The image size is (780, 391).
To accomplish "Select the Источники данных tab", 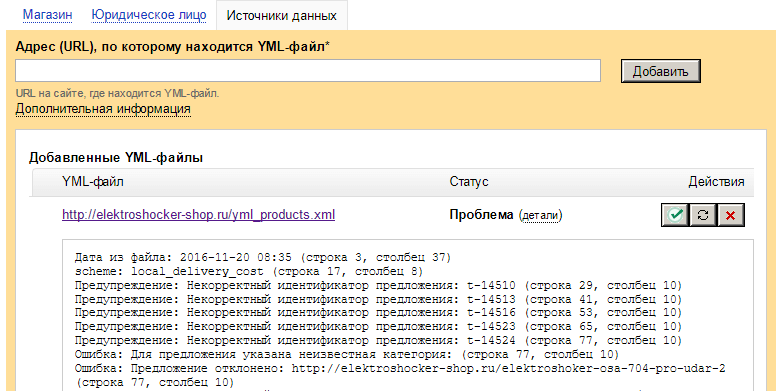I will click(282, 15).
